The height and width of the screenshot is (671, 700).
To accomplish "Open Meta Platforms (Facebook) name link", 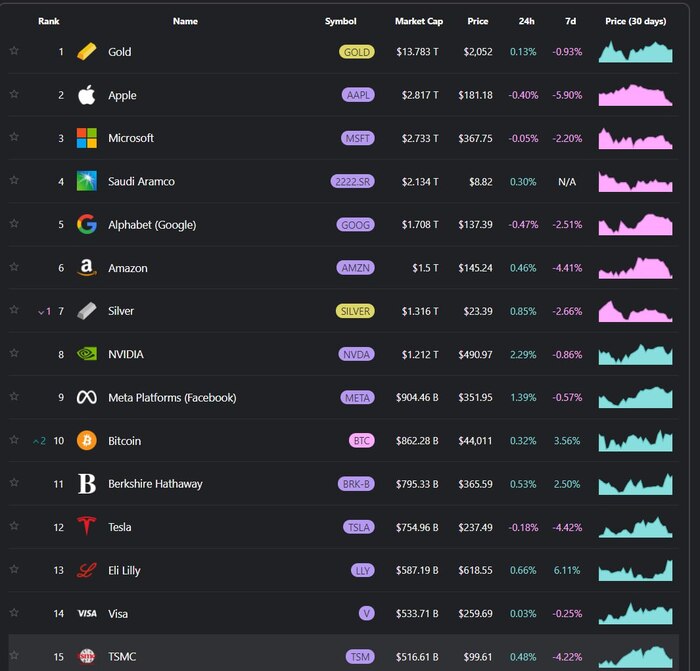I will (172, 398).
